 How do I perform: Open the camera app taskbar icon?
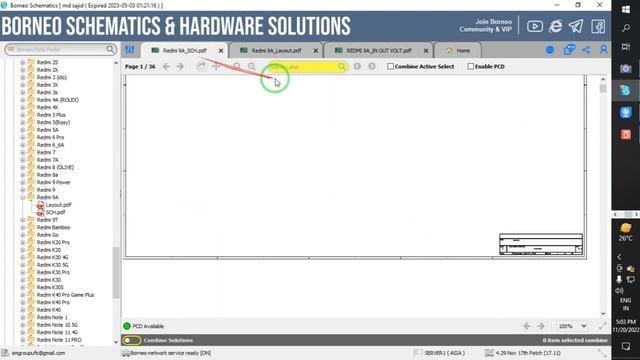(x=625, y=69)
